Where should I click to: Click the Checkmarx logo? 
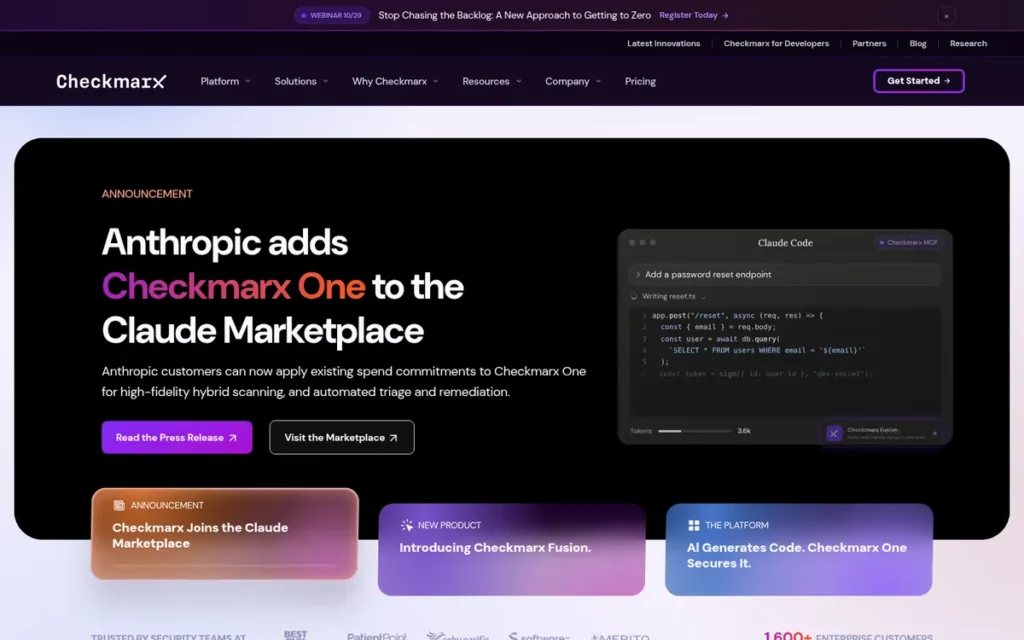[111, 81]
